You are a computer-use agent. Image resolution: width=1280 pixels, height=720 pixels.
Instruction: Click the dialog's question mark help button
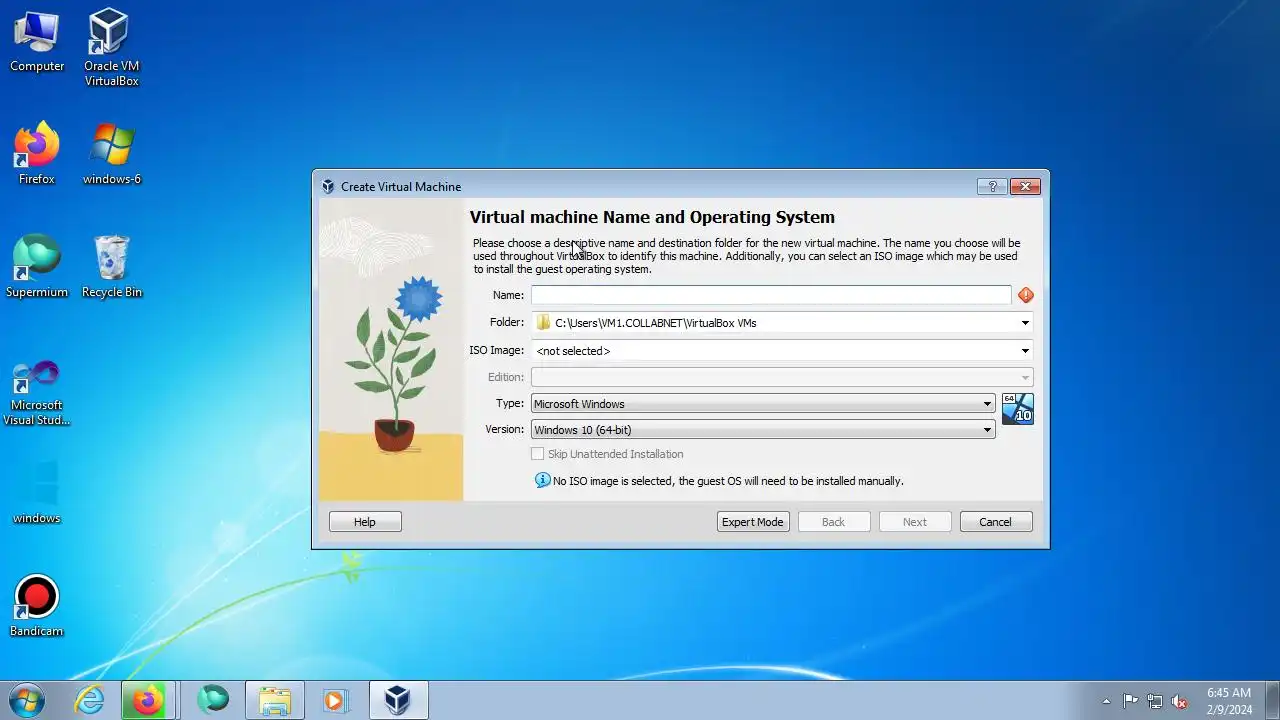pyautogui.click(x=992, y=186)
